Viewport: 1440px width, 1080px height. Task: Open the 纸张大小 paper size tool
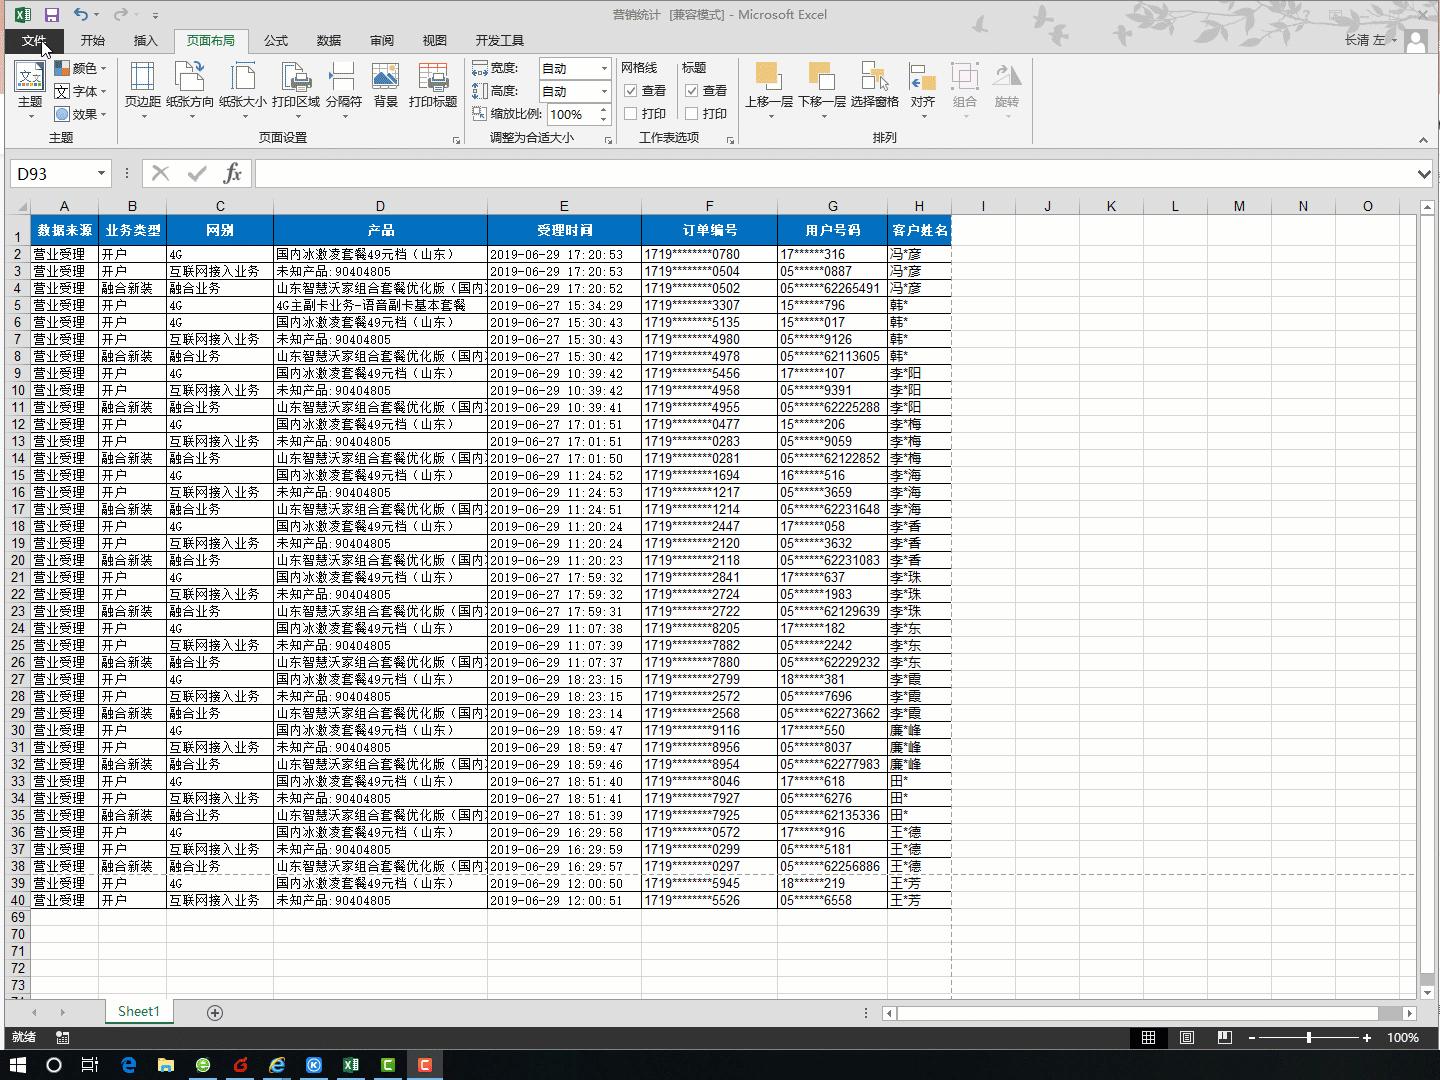242,85
